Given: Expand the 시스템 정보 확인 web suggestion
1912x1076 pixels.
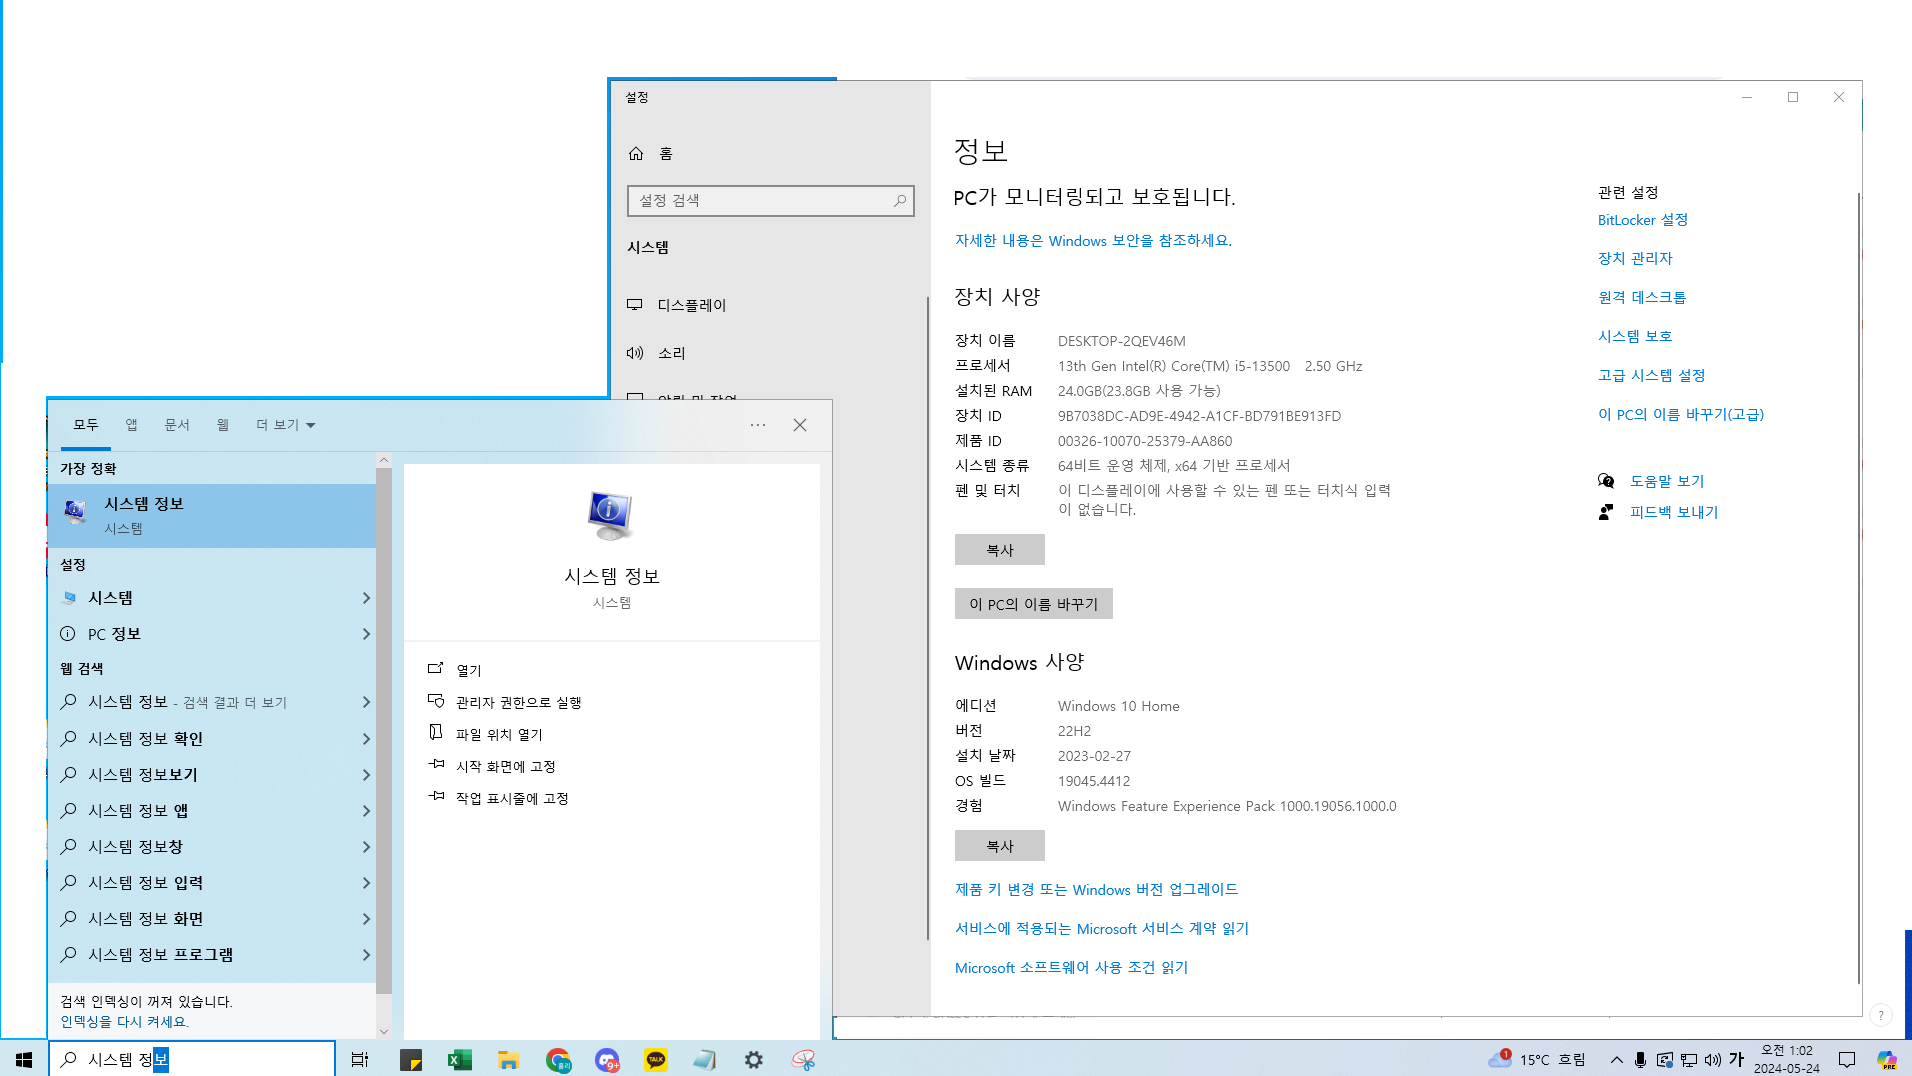Looking at the screenshot, I should 366,739.
